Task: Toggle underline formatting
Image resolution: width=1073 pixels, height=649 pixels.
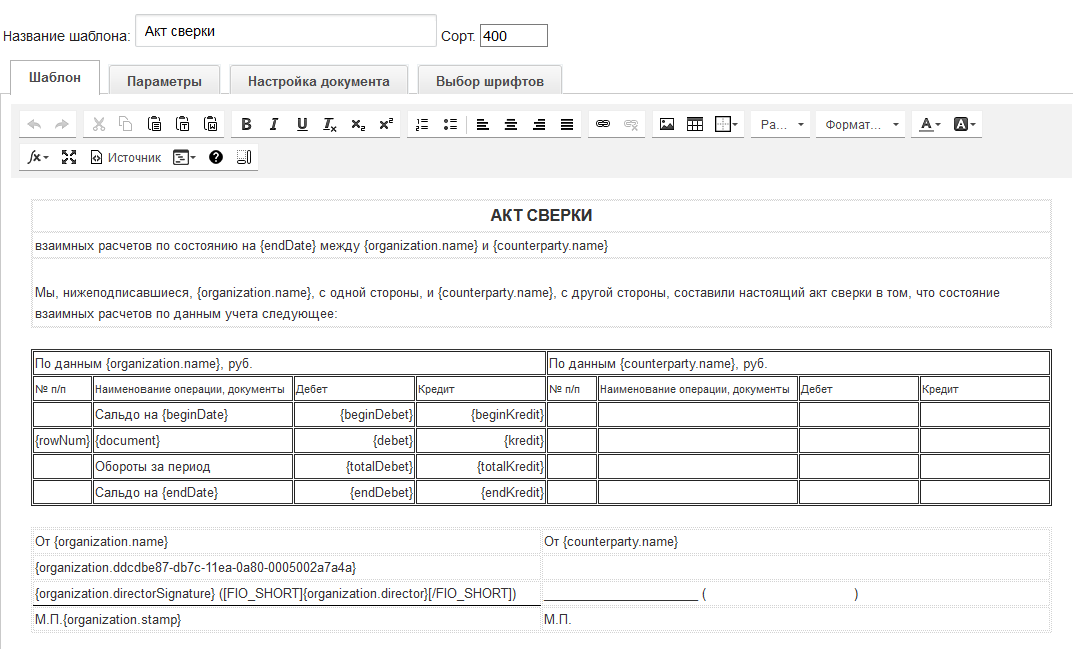Action: tap(301, 125)
